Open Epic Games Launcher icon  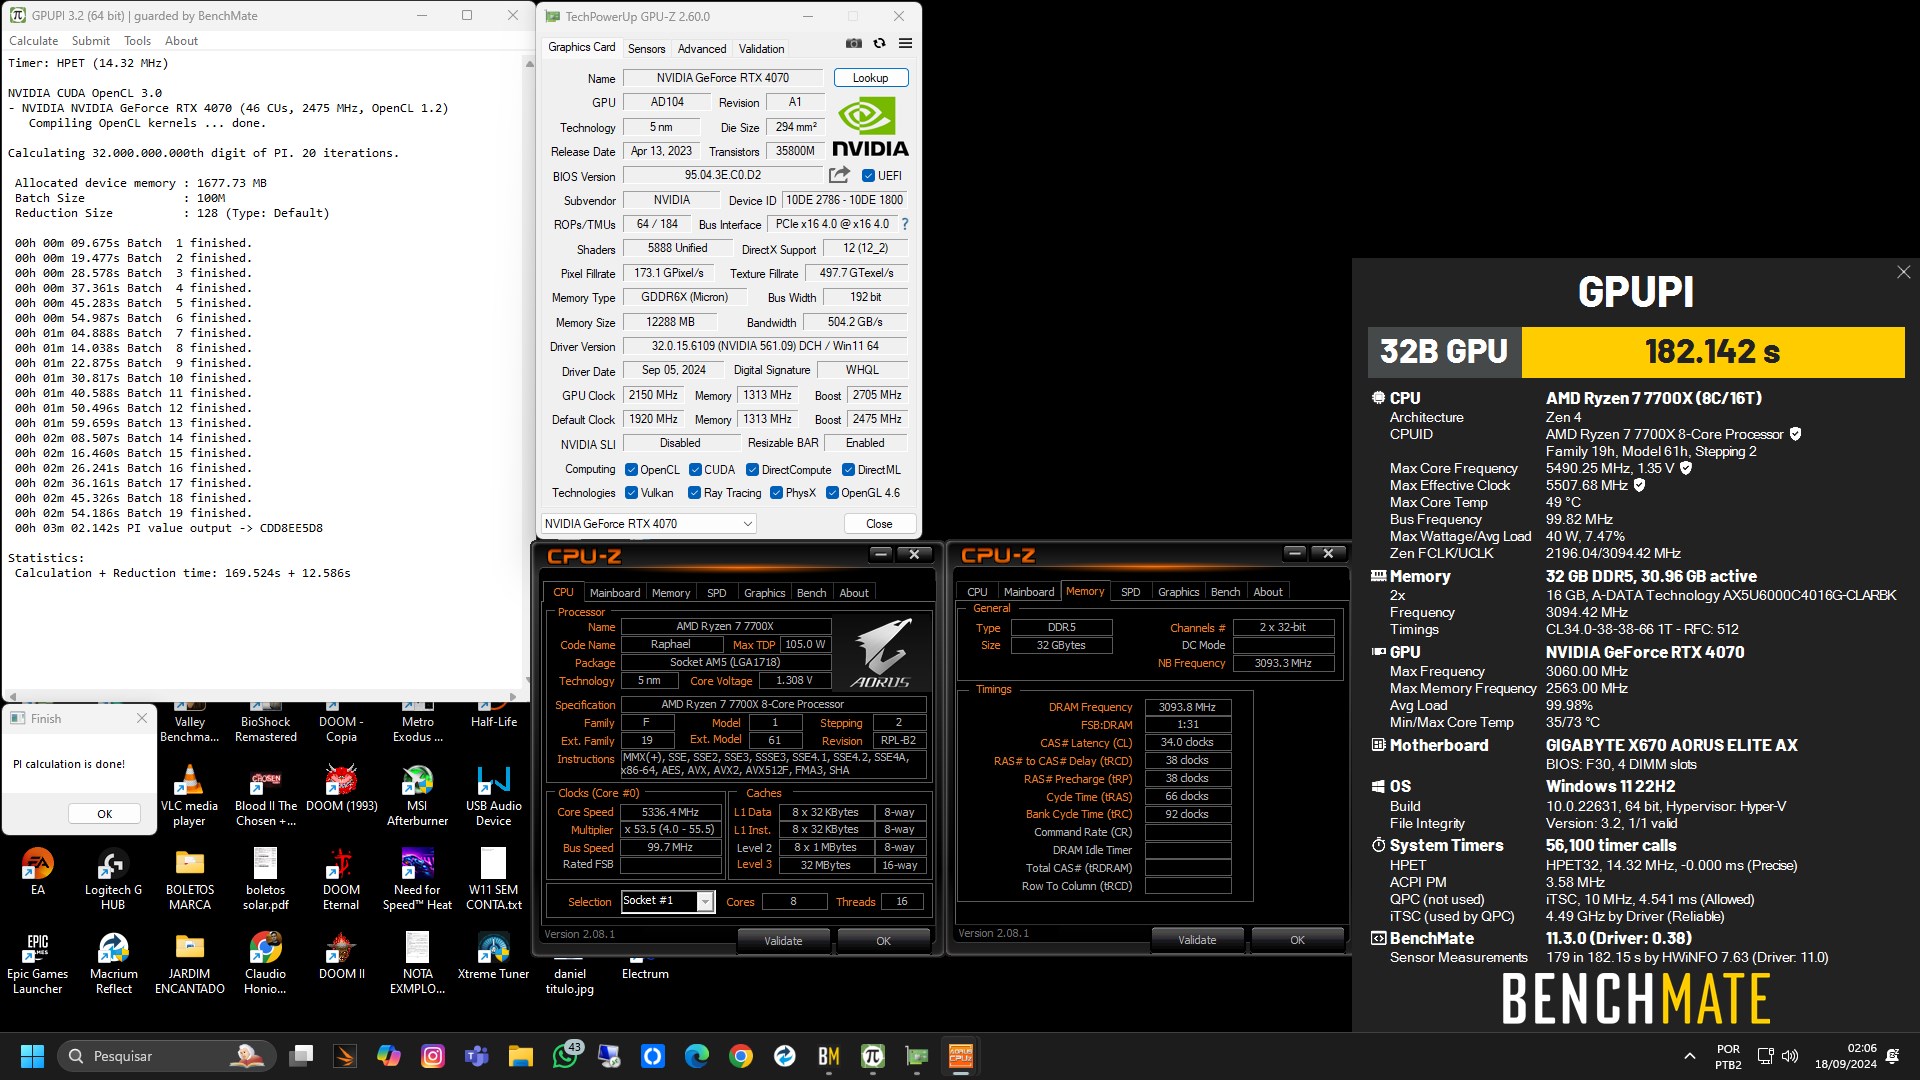38,964
